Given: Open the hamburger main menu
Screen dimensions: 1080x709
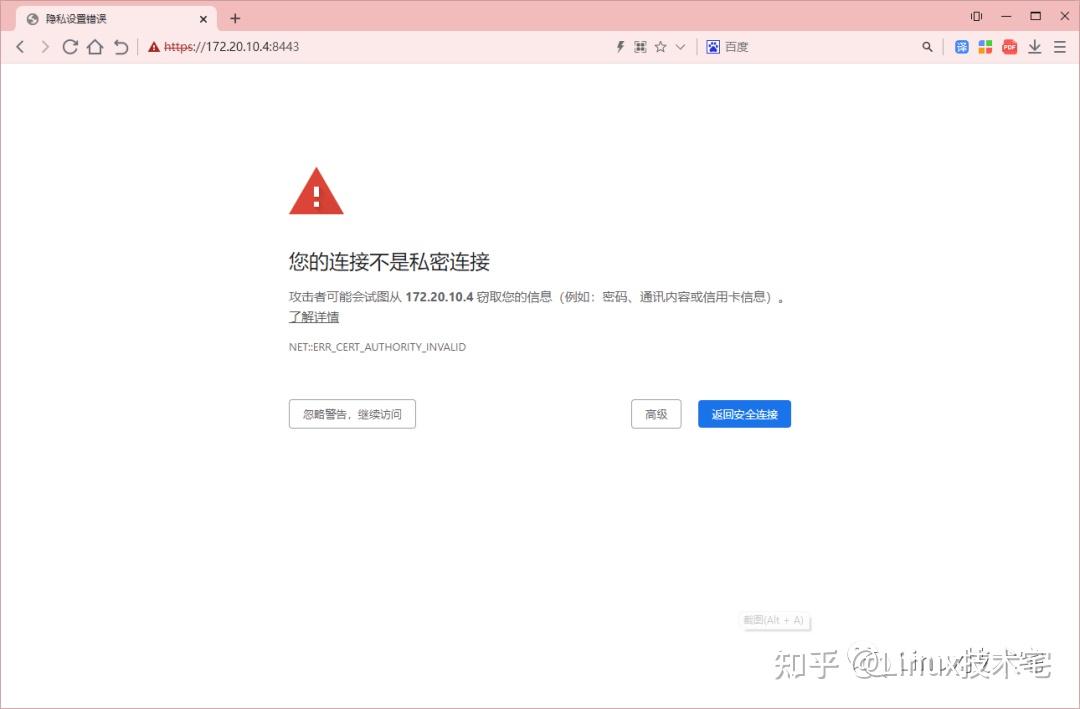Looking at the screenshot, I should click(1060, 47).
